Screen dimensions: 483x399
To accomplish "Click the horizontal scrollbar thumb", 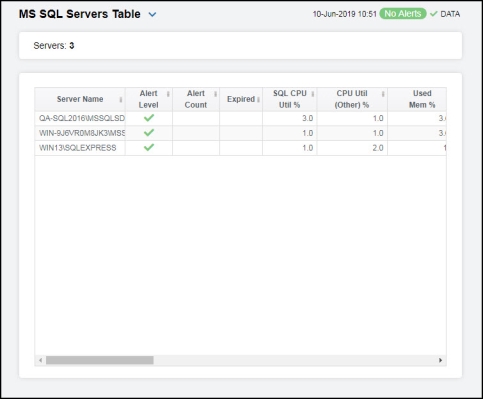I will 100,360.
